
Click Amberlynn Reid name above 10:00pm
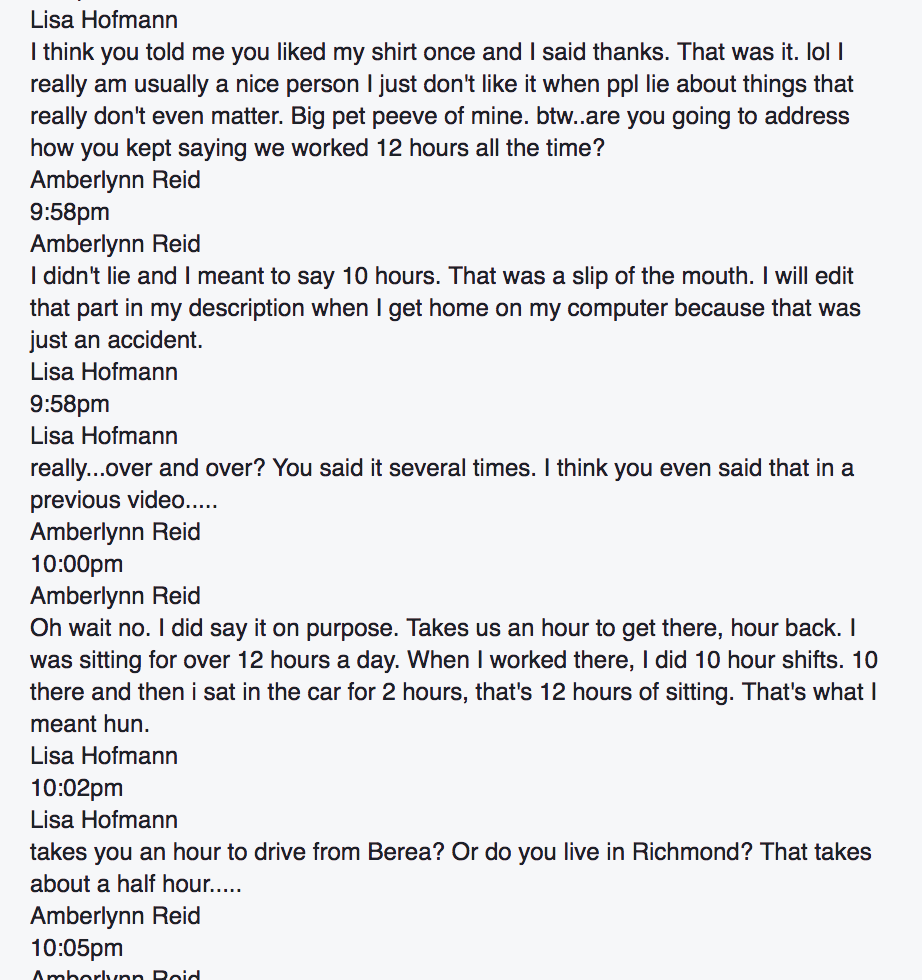115,532
